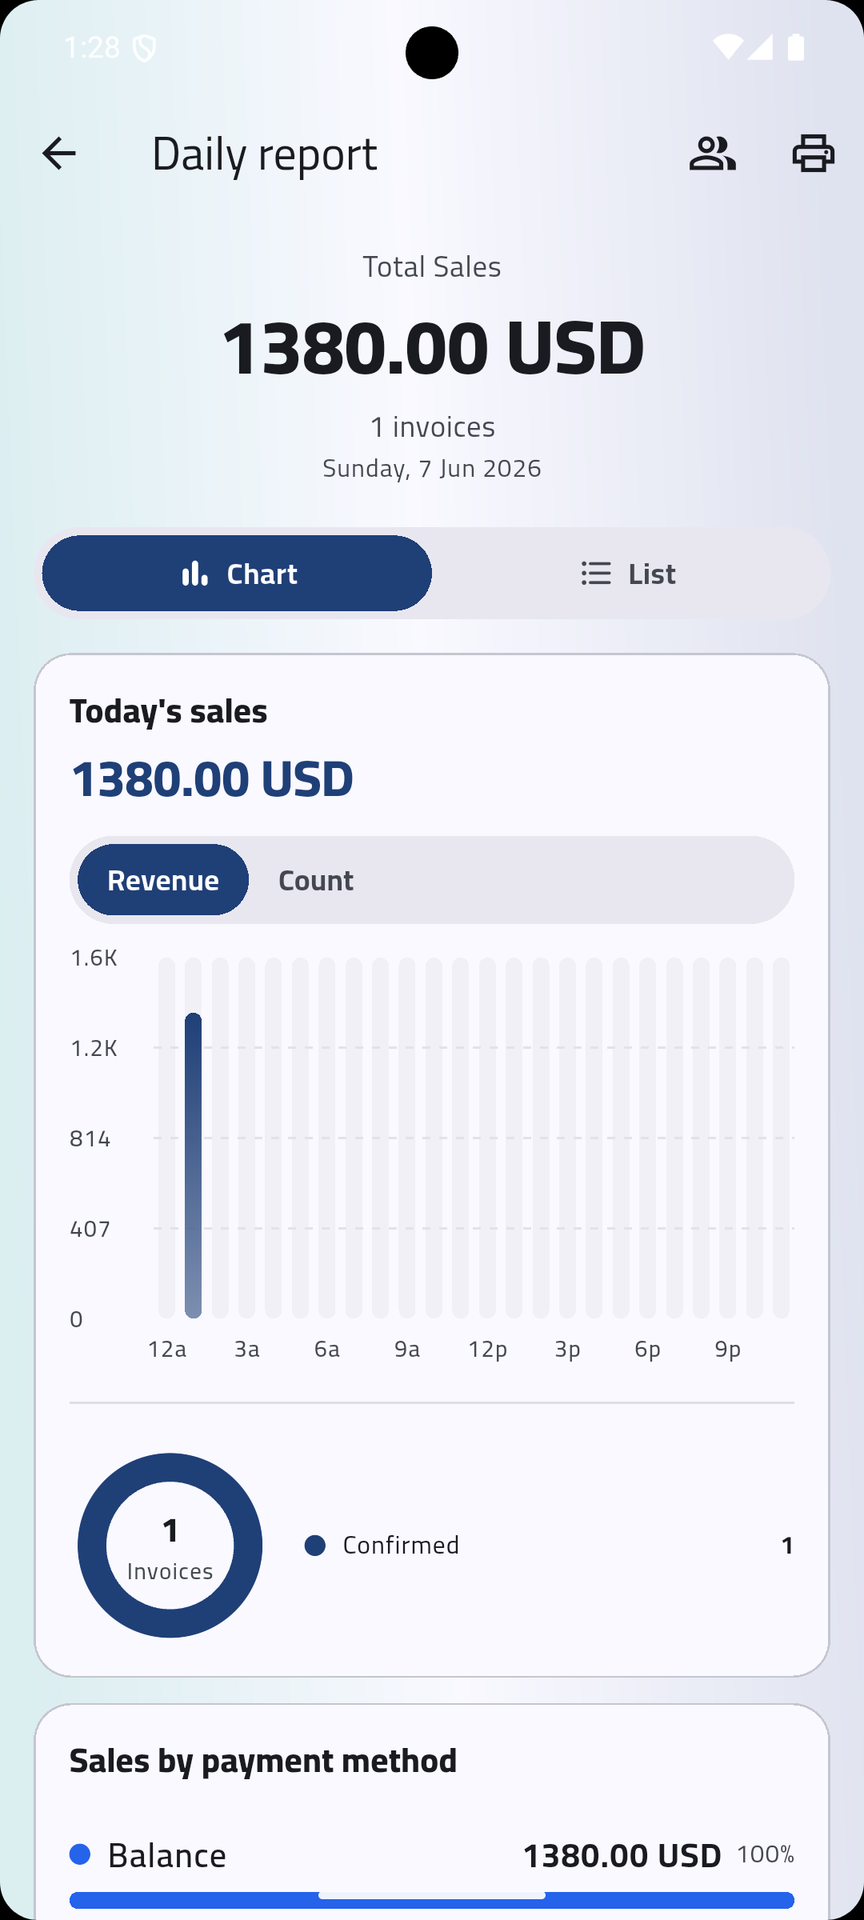Image resolution: width=864 pixels, height=1920 pixels.
Task: Tap the Wi-Fi status bar icon
Action: [728, 47]
